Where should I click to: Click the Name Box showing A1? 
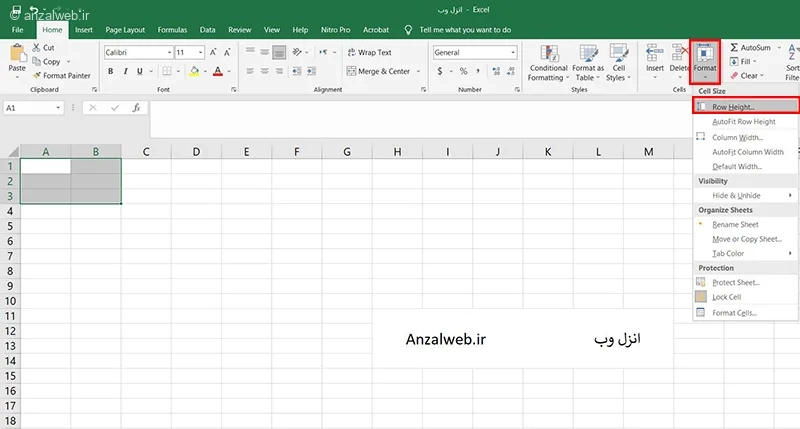point(34,108)
